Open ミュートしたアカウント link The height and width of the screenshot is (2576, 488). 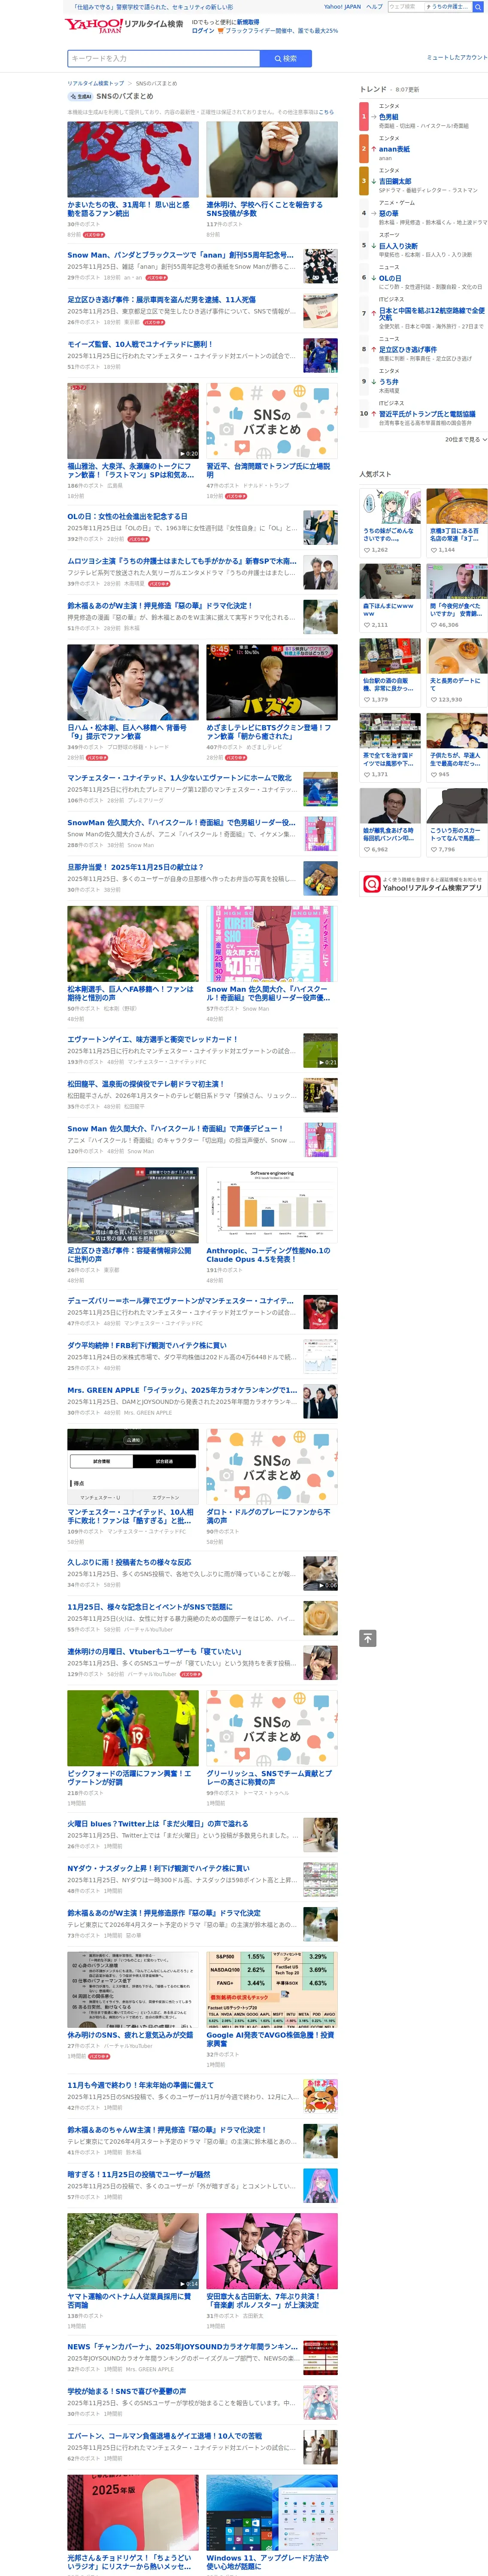point(457,57)
